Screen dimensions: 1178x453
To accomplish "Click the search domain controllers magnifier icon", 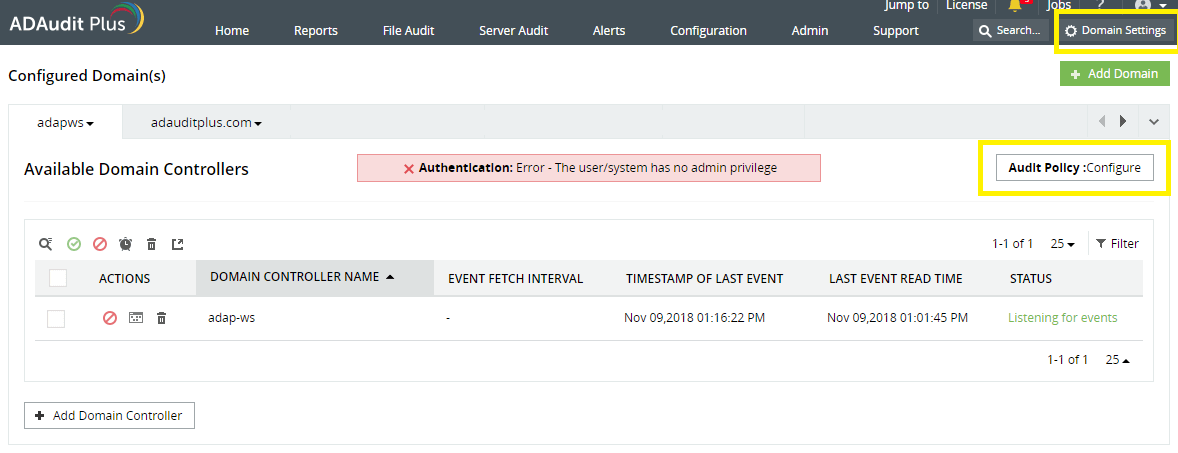I will point(46,244).
